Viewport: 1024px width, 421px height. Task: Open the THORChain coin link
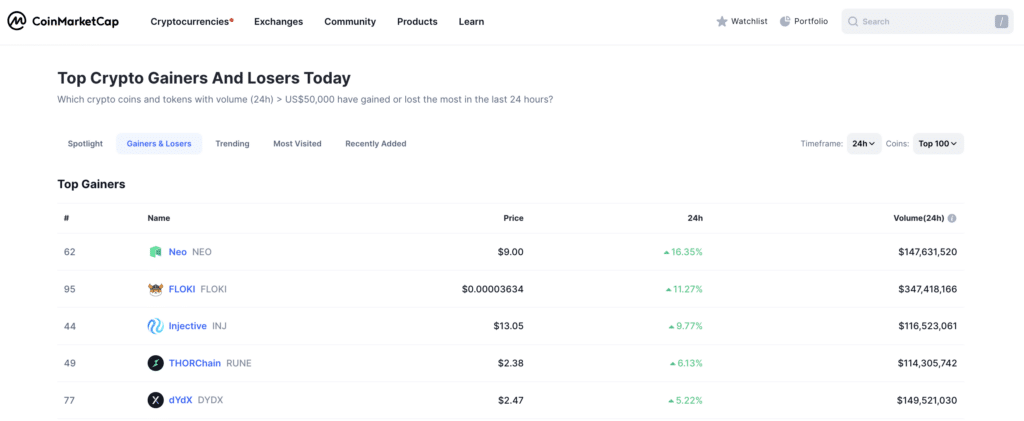click(195, 363)
